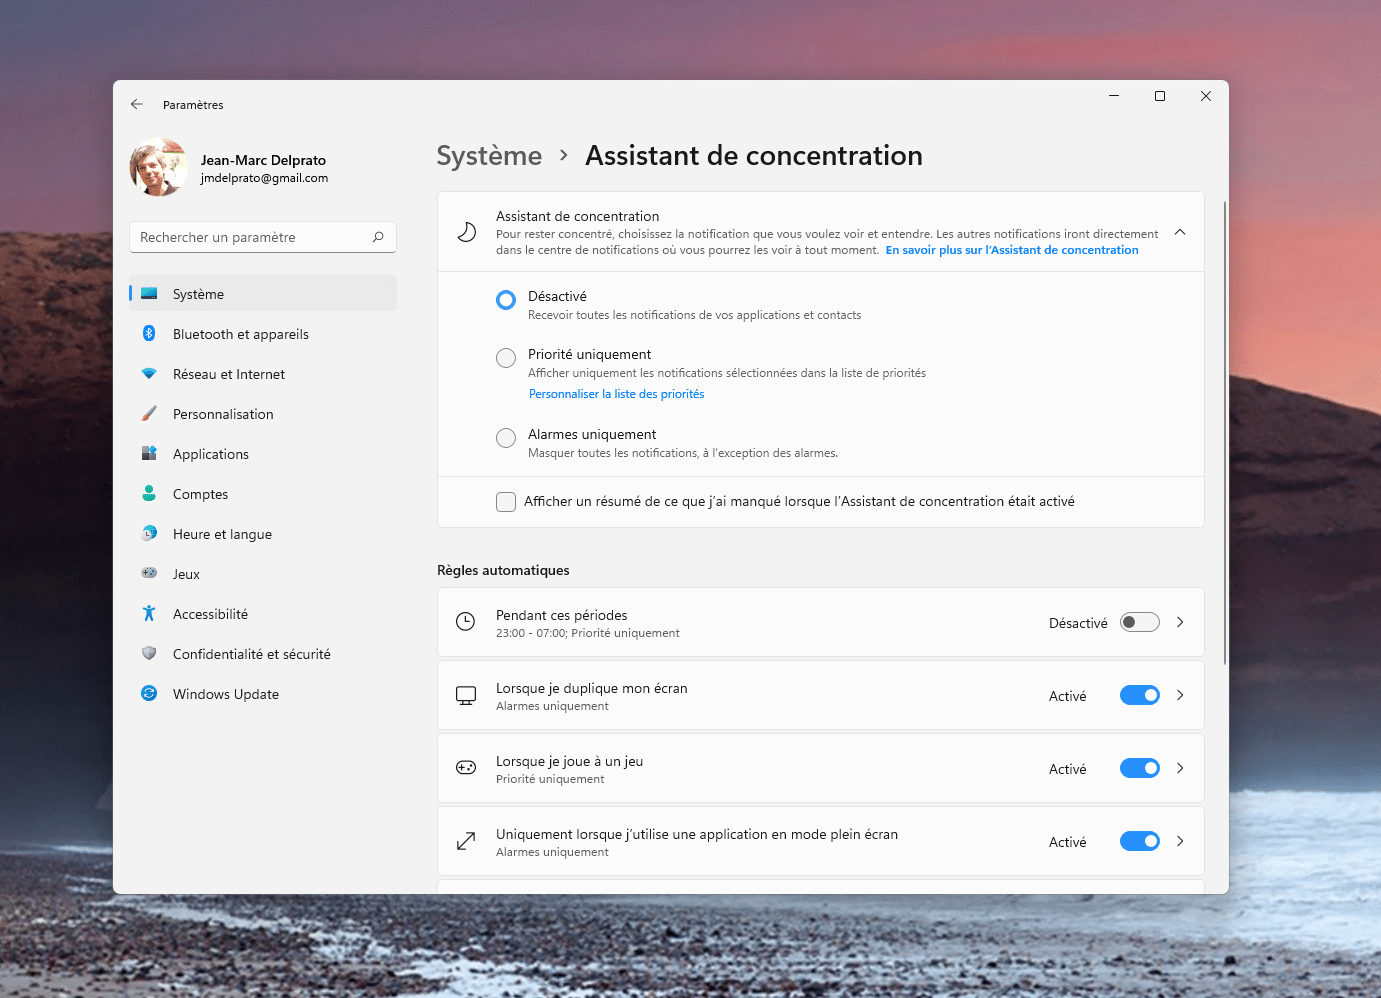
Task: Click the Windows Update sync icon
Action: click(x=149, y=693)
